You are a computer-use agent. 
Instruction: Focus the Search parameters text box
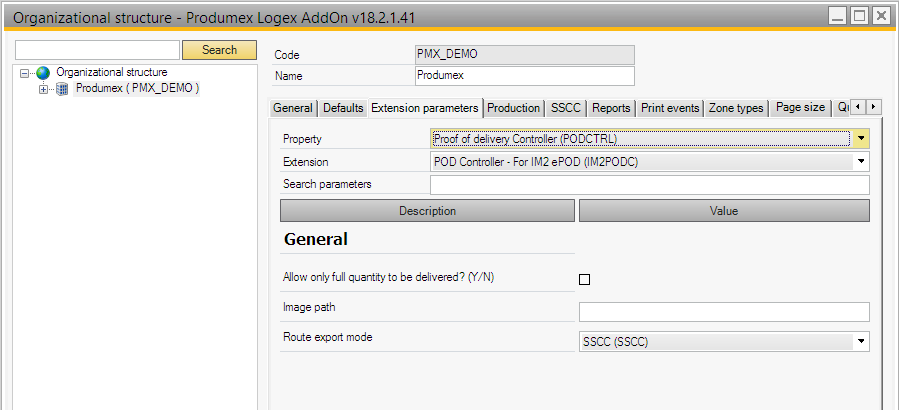pos(649,184)
